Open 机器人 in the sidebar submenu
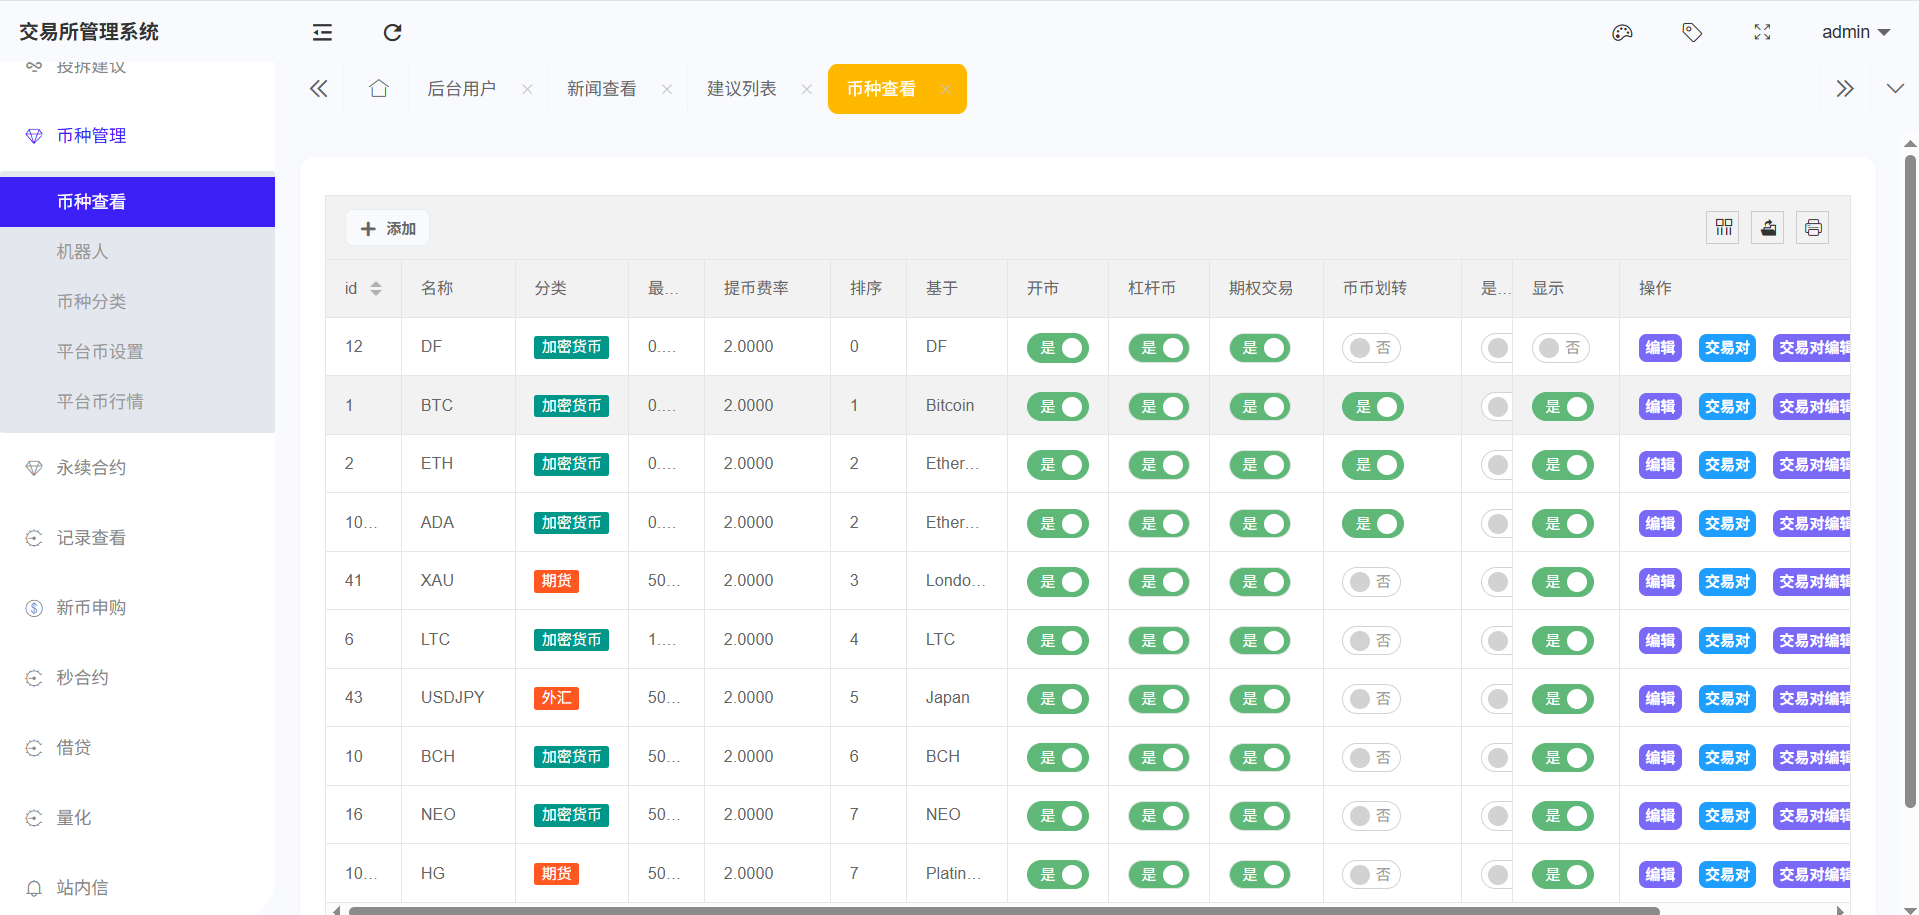This screenshot has width=1919, height=915. click(x=82, y=252)
